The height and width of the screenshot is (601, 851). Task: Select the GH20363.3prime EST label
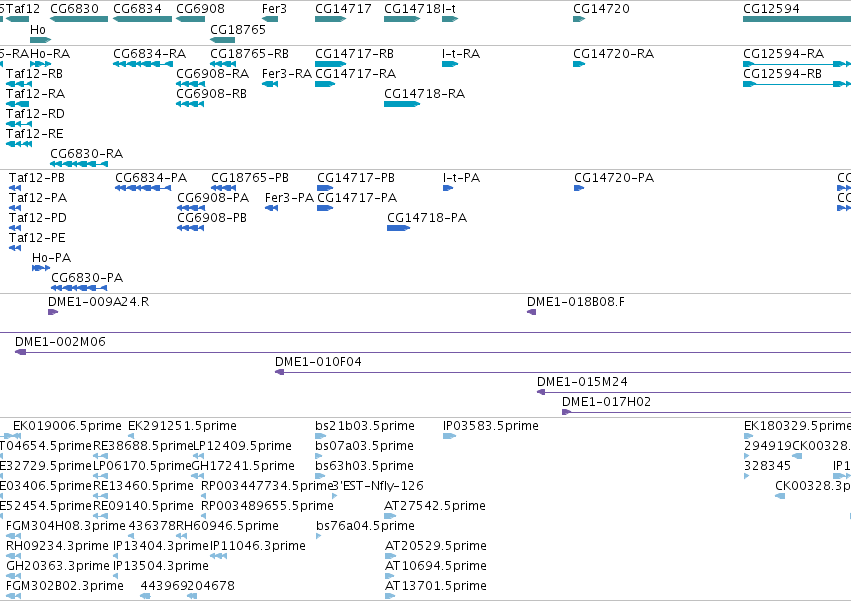pos(58,566)
